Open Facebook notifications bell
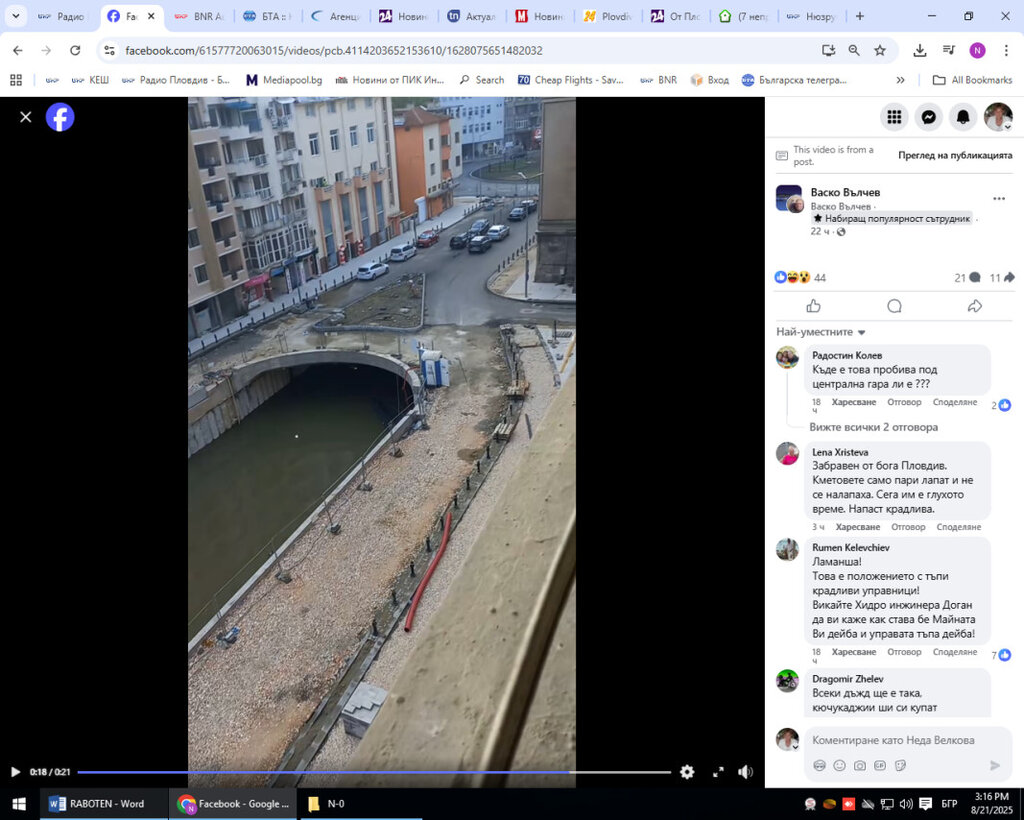The image size is (1024, 820). point(963,117)
